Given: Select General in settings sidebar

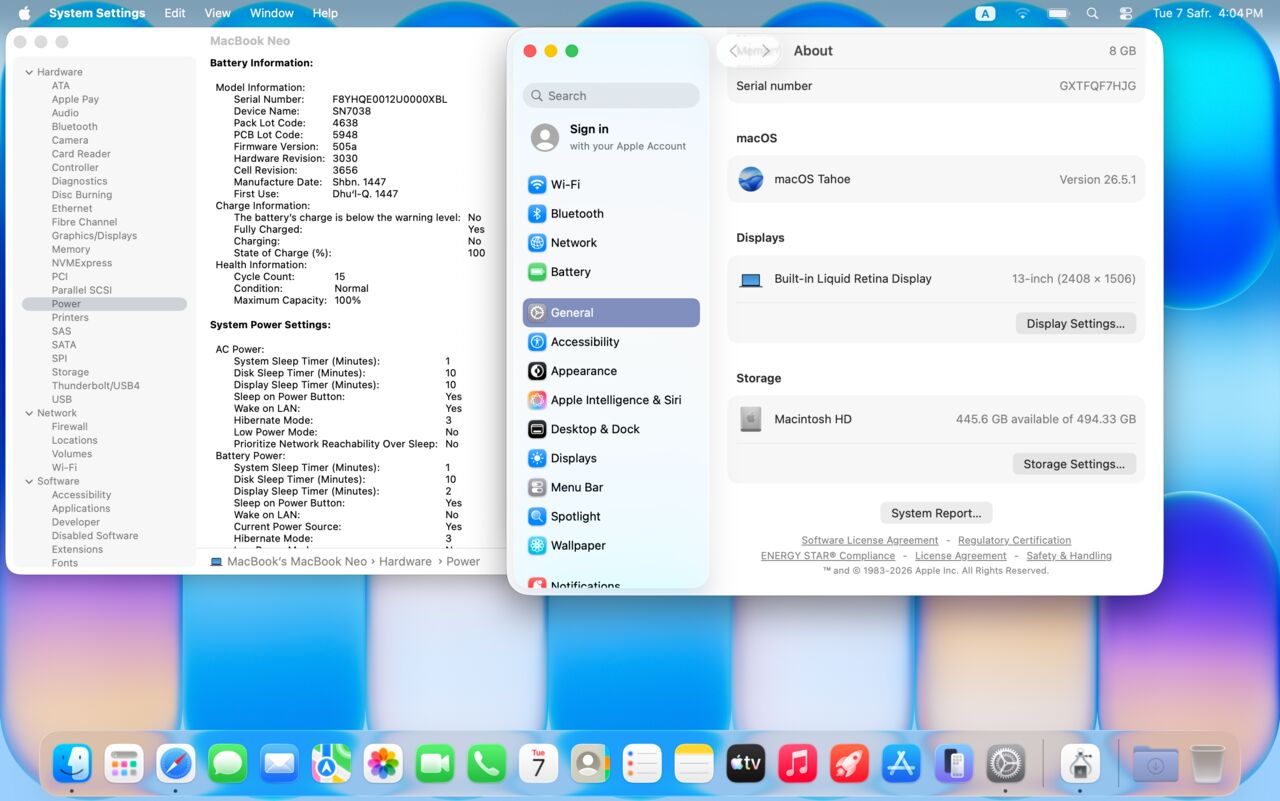Looking at the screenshot, I should click(x=611, y=312).
